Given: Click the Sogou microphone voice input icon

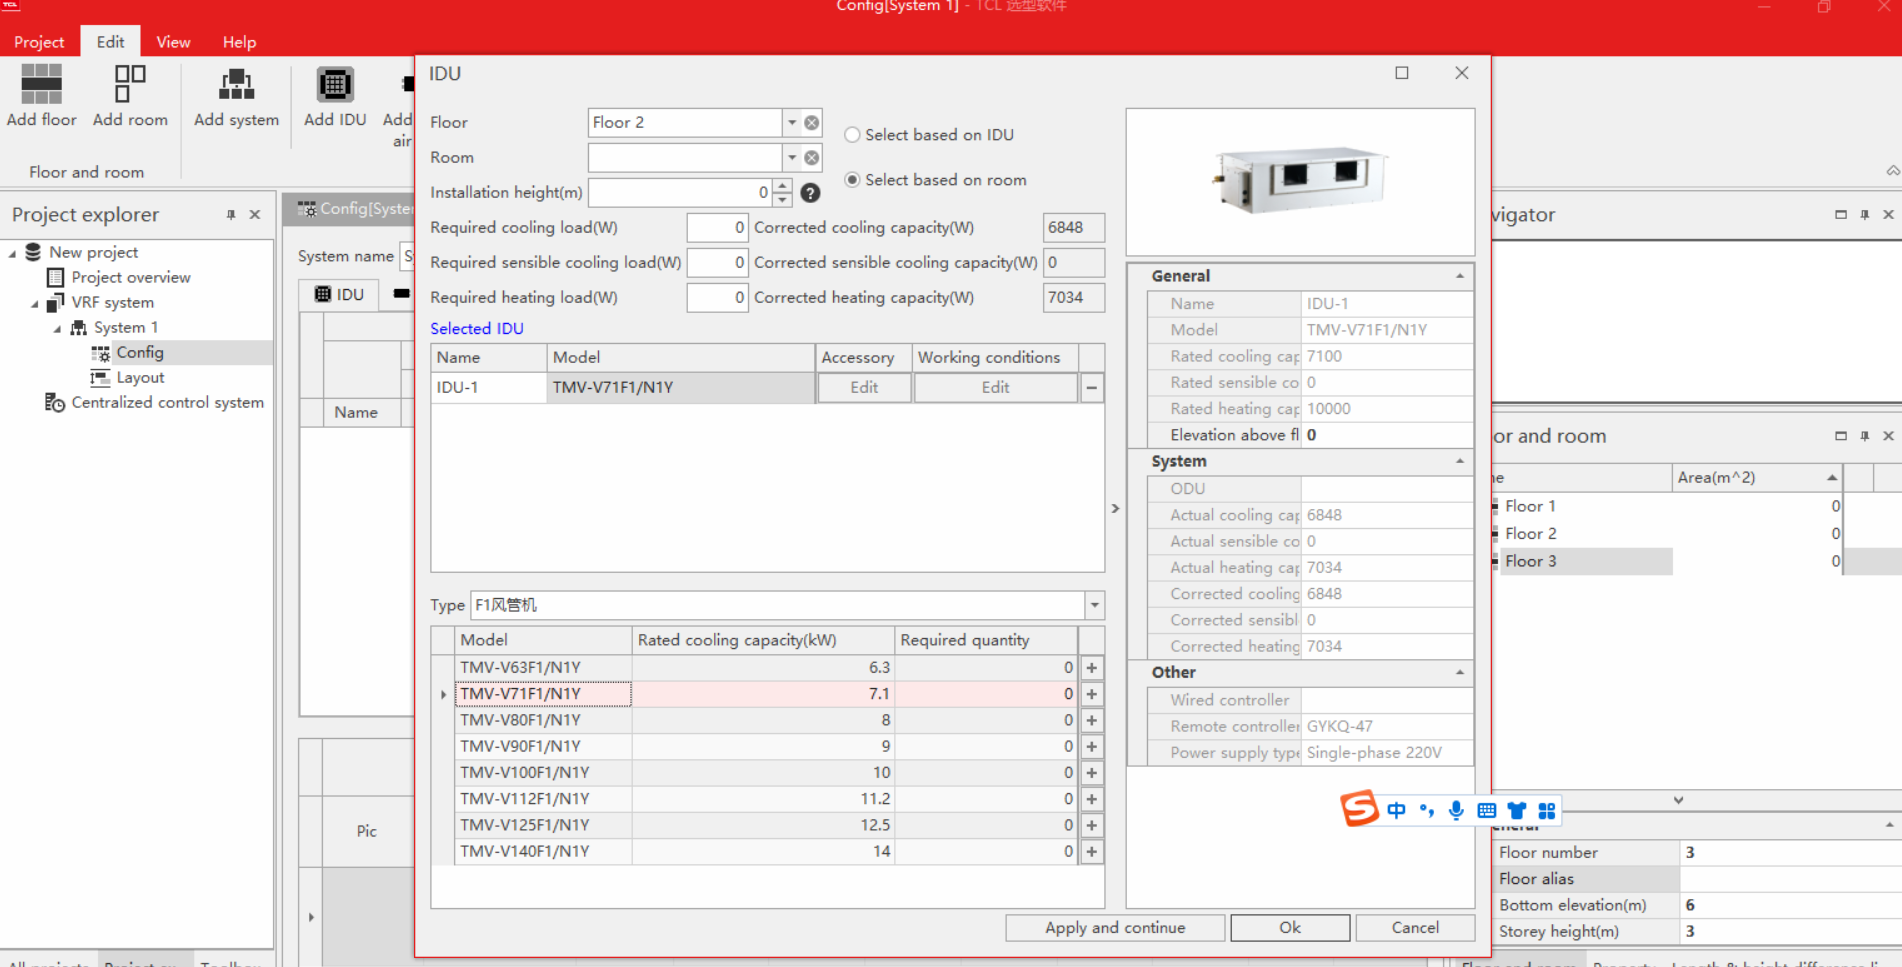Looking at the screenshot, I should click(x=1456, y=810).
